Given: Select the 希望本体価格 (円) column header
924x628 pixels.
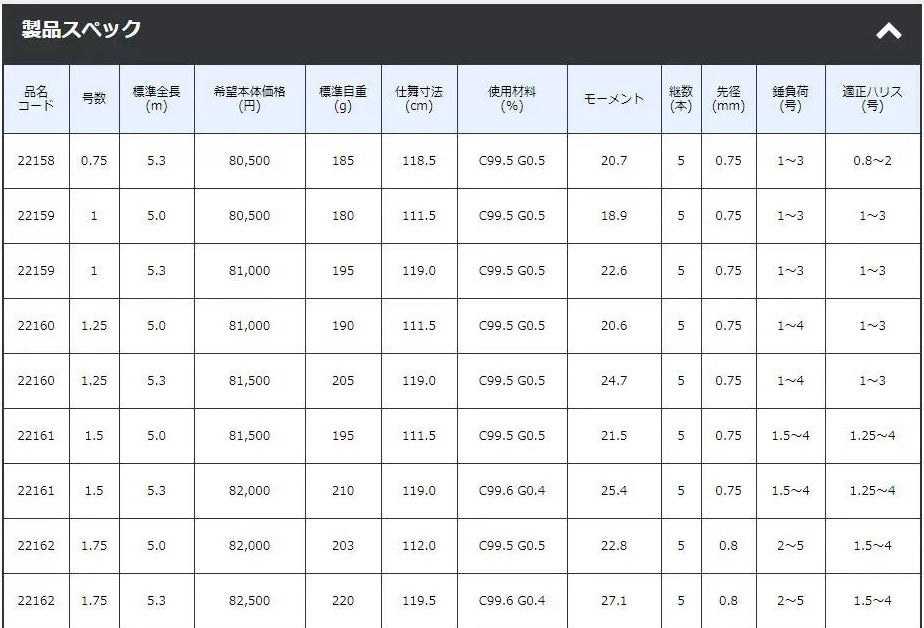Looking at the screenshot, I should tap(249, 98).
